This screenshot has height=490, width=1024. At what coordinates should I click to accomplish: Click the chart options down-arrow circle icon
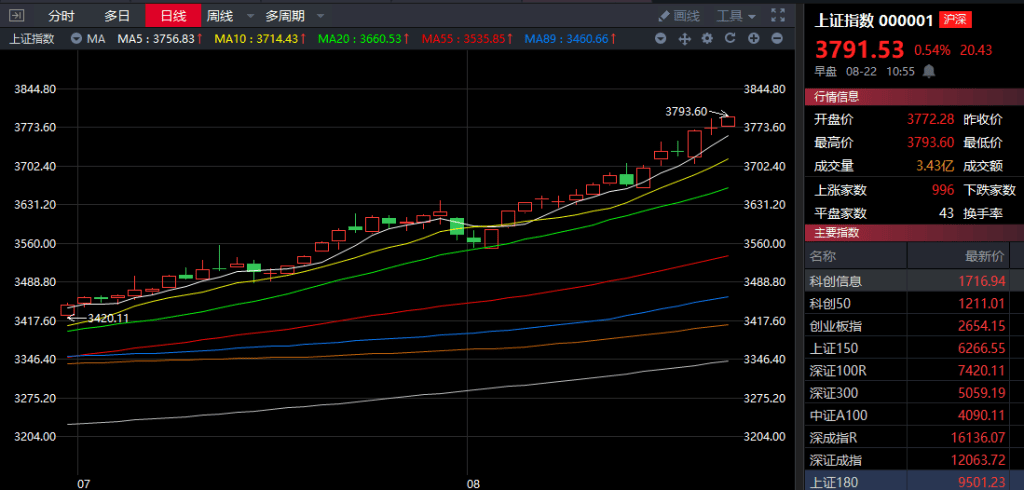[661, 39]
